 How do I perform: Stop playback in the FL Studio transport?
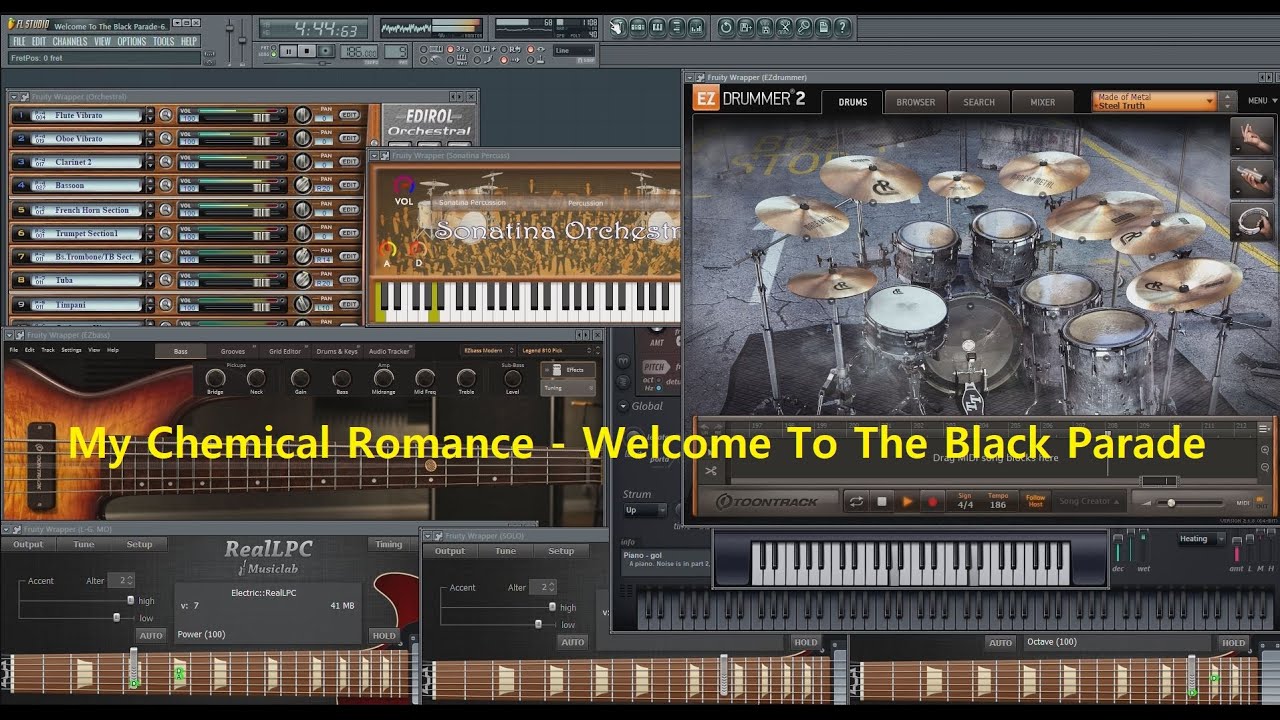pos(307,51)
